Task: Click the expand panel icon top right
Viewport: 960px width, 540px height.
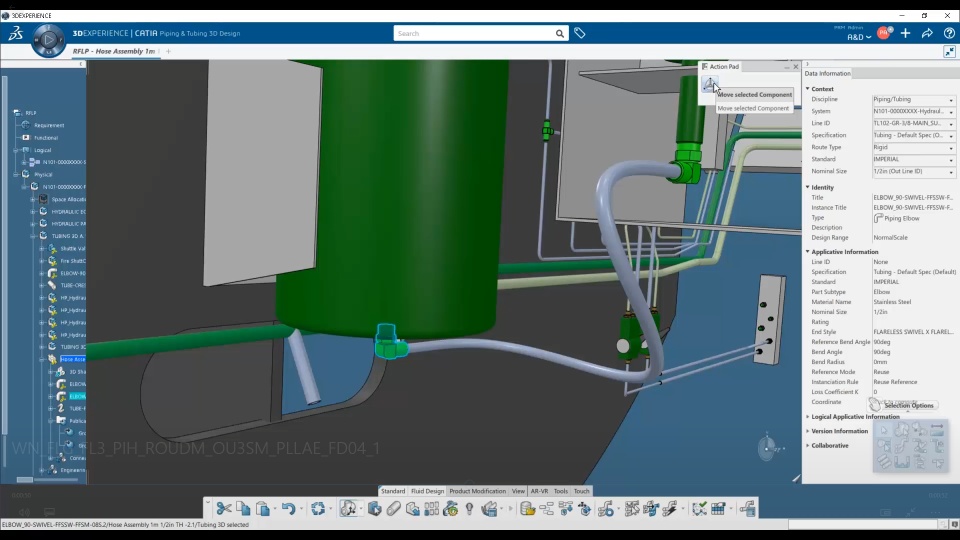Action: coord(949,52)
